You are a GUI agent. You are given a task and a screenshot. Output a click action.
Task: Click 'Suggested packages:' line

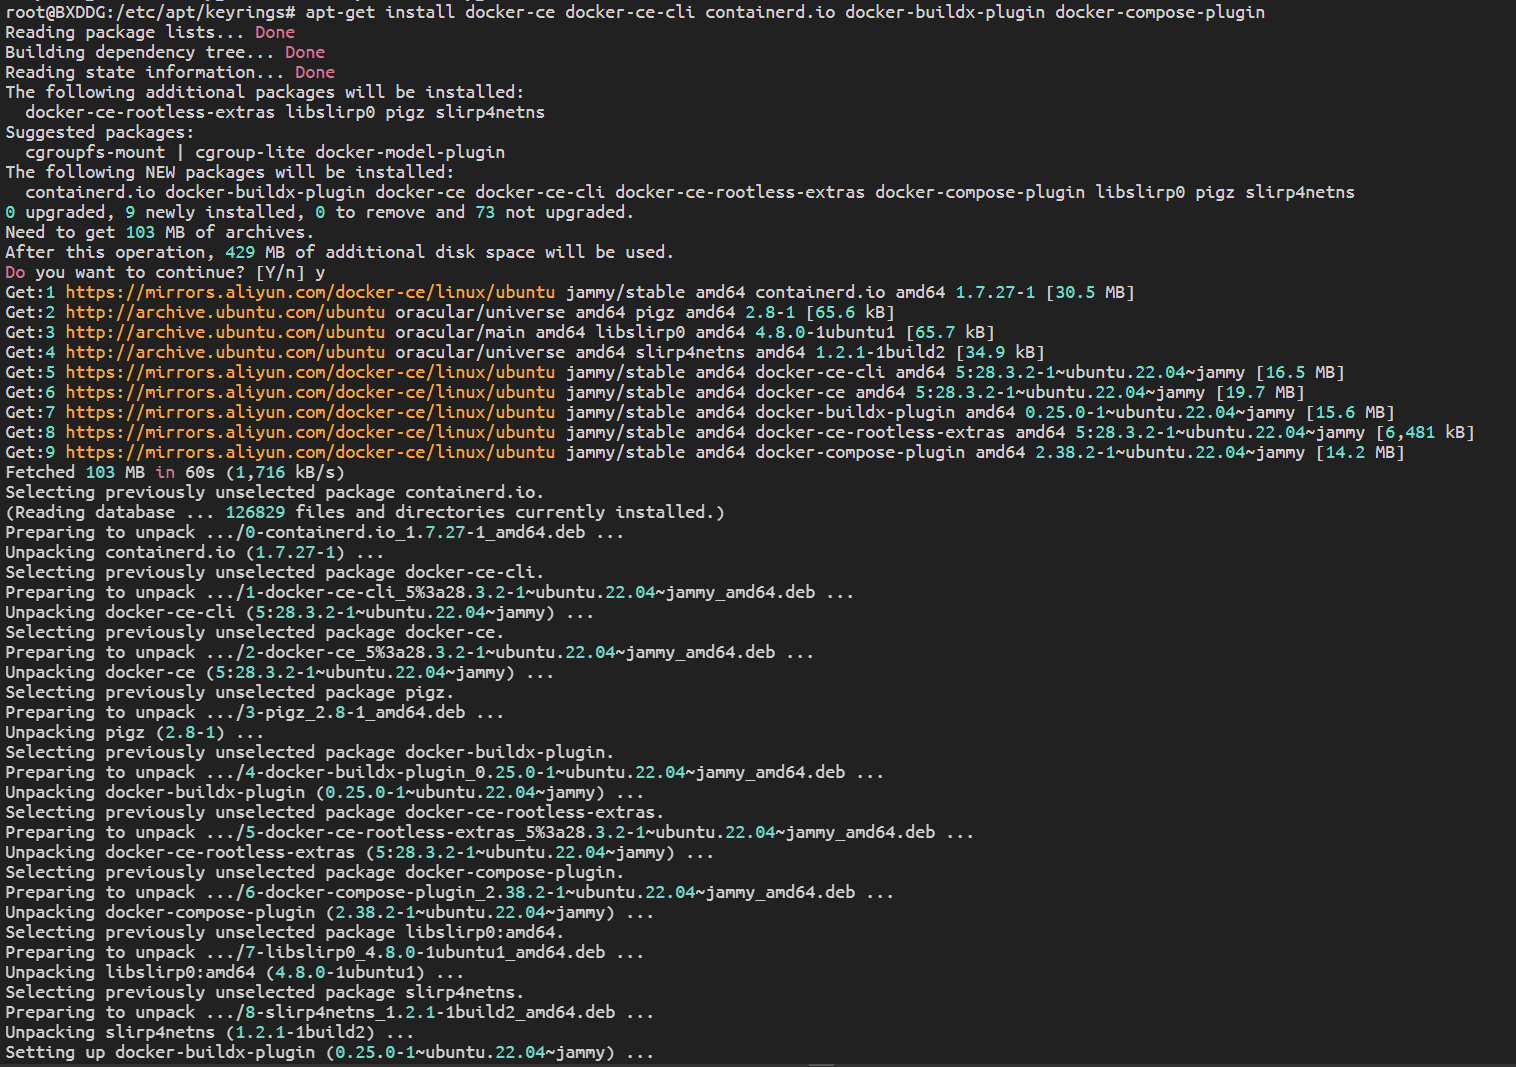coord(100,132)
